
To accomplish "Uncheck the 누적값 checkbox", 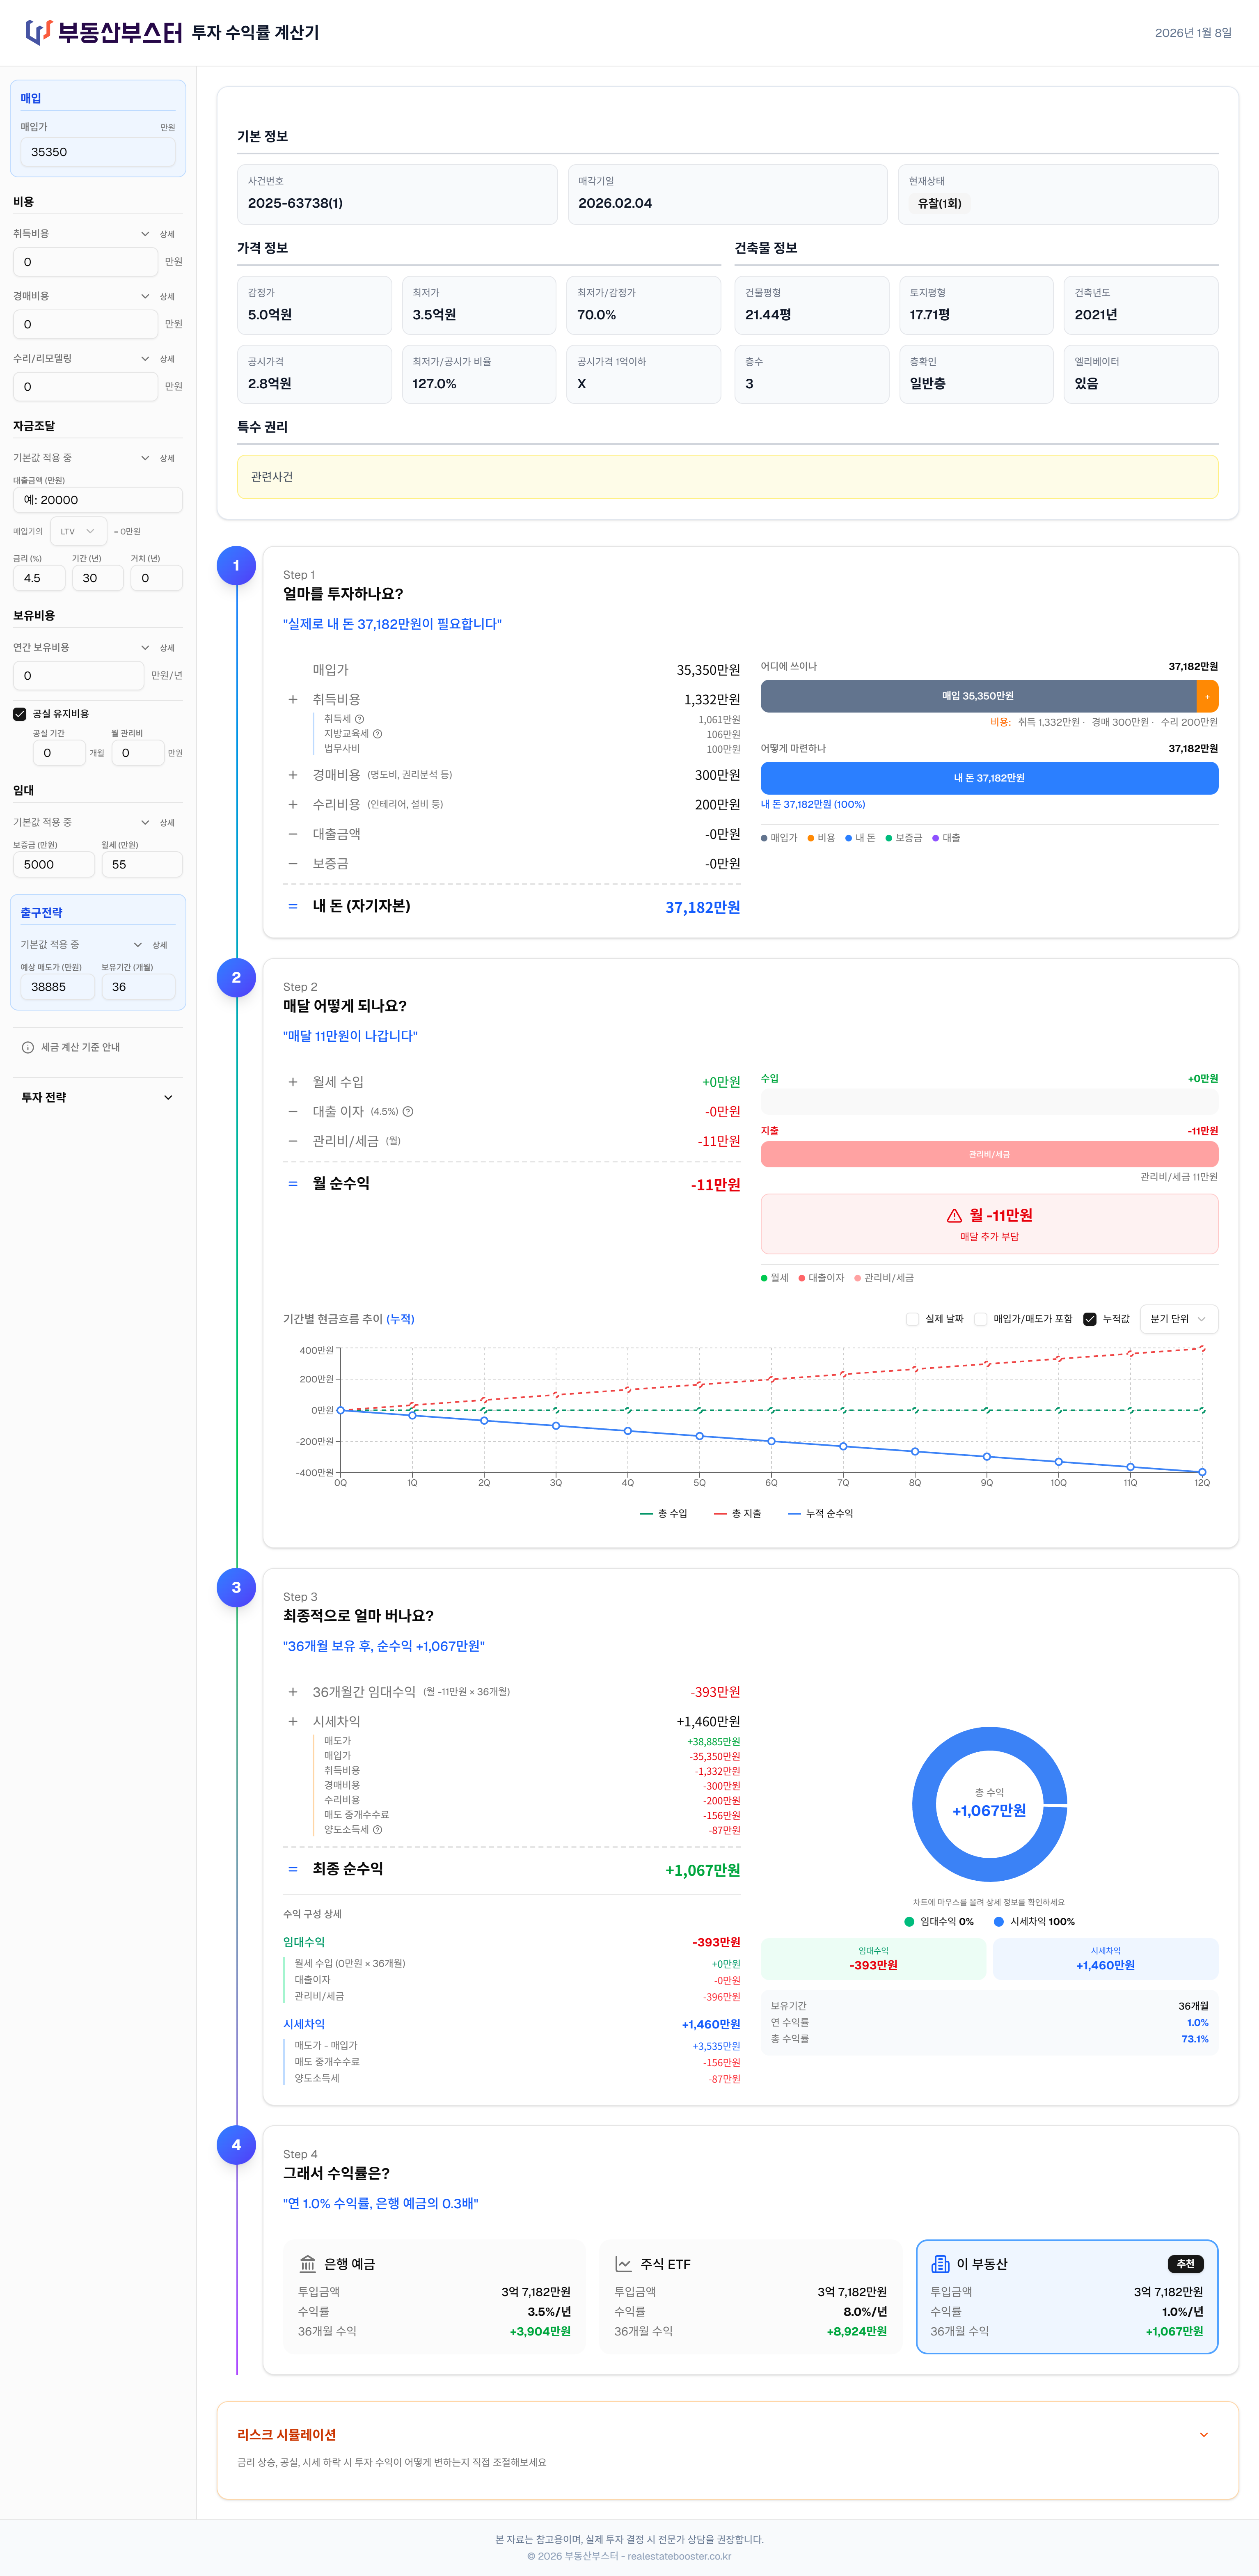I will click(x=1090, y=1319).
